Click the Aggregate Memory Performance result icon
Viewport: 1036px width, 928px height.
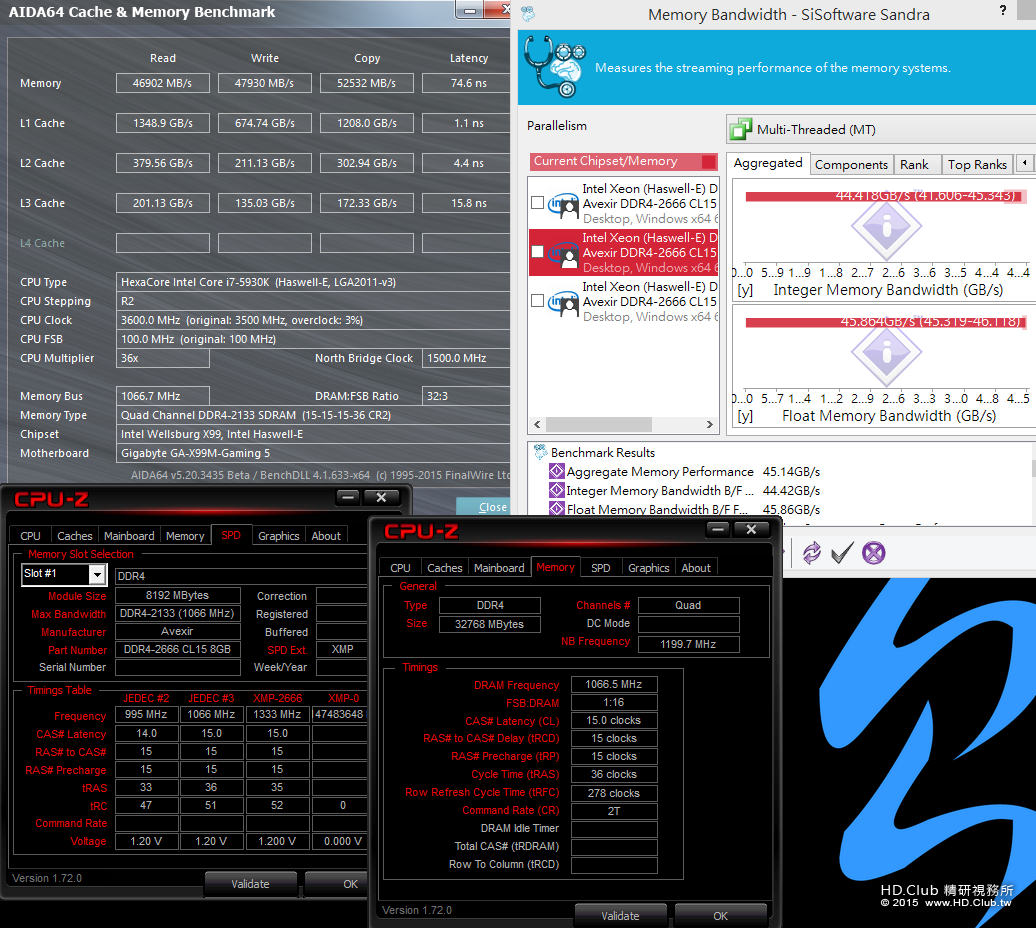point(556,472)
